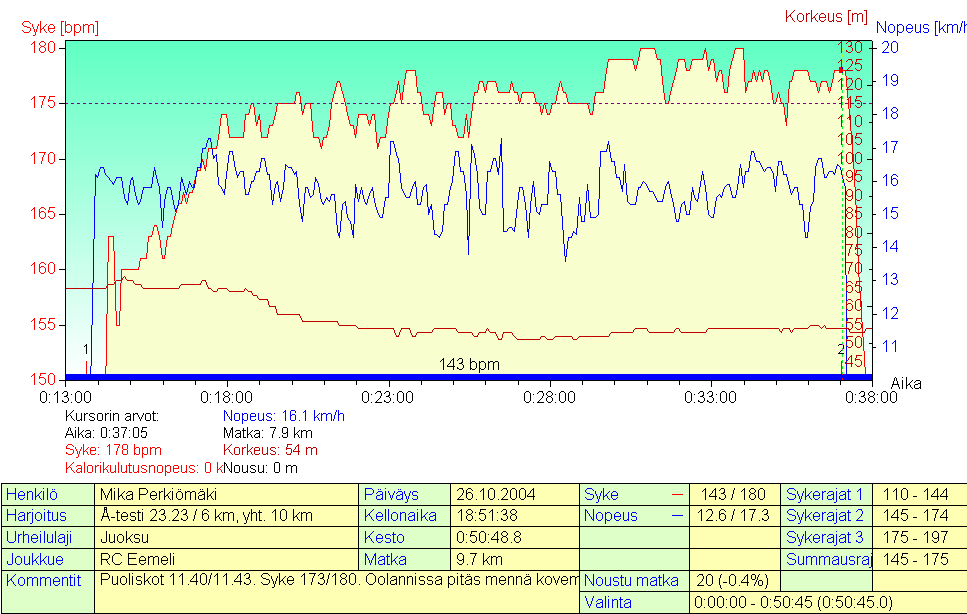Click the Nopeus [km/h] axis title
This screenshot has width=967, height=614.
click(x=920, y=27)
